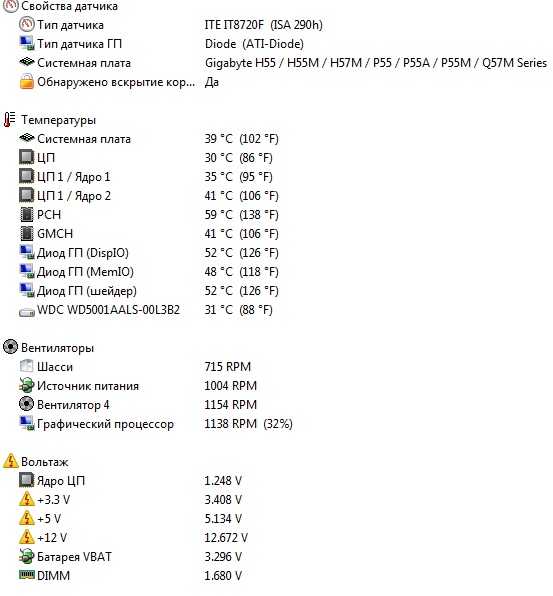Screen dimensions: 553x596
Task: Click the 715 RPM chassis fan value
Action: pyautogui.click(x=228, y=367)
